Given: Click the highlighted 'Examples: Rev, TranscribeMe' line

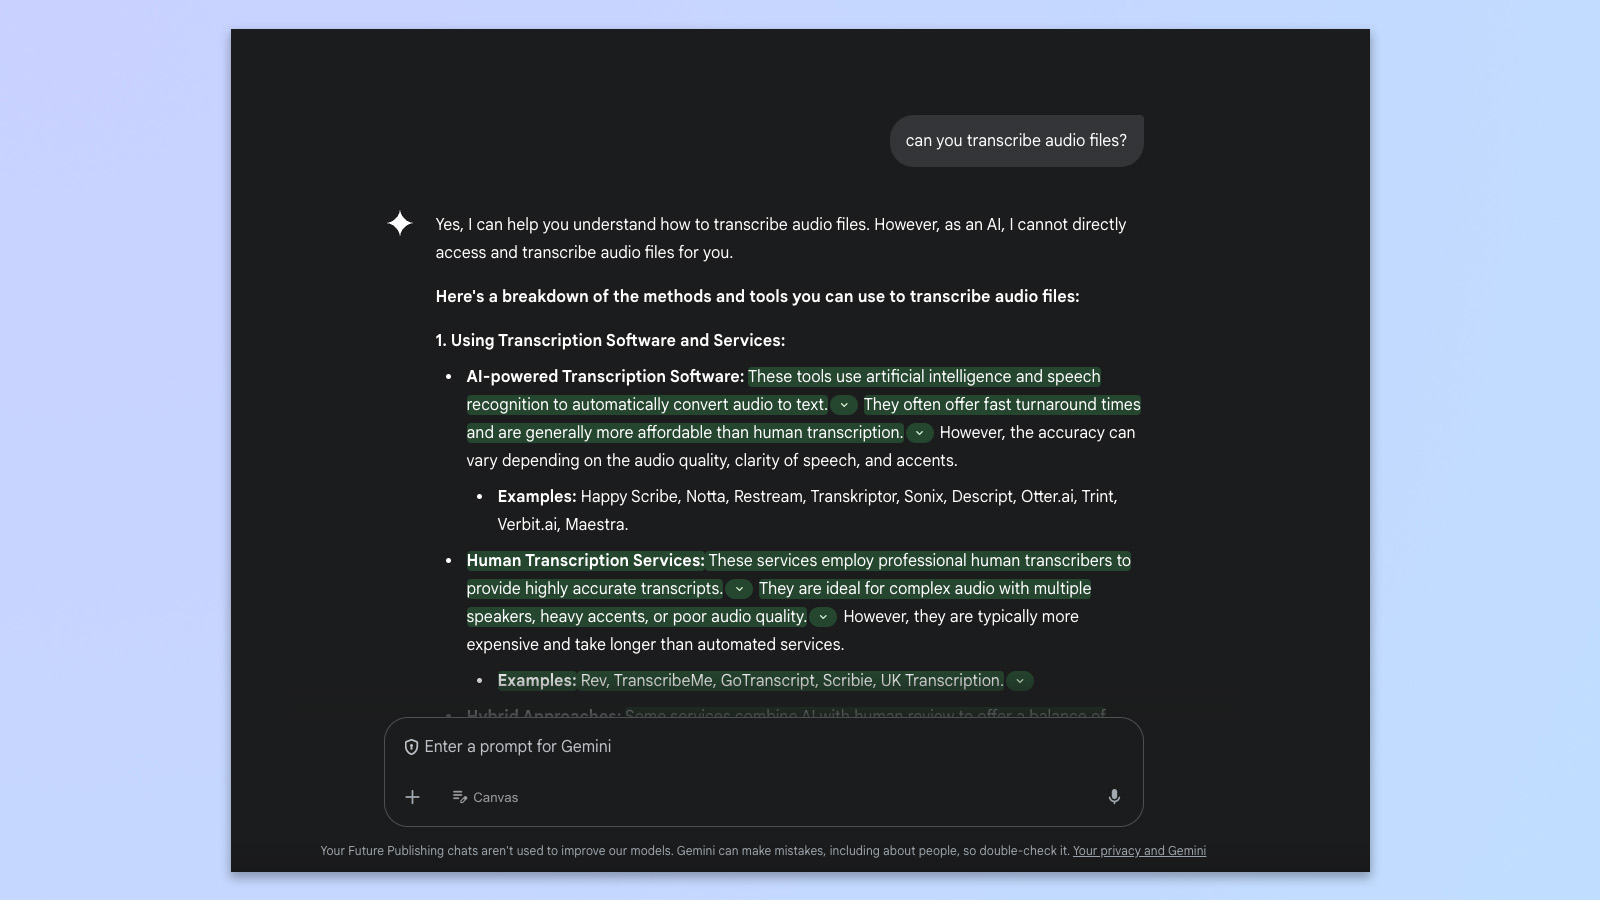Looking at the screenshot, I should [x=750, y=681].
